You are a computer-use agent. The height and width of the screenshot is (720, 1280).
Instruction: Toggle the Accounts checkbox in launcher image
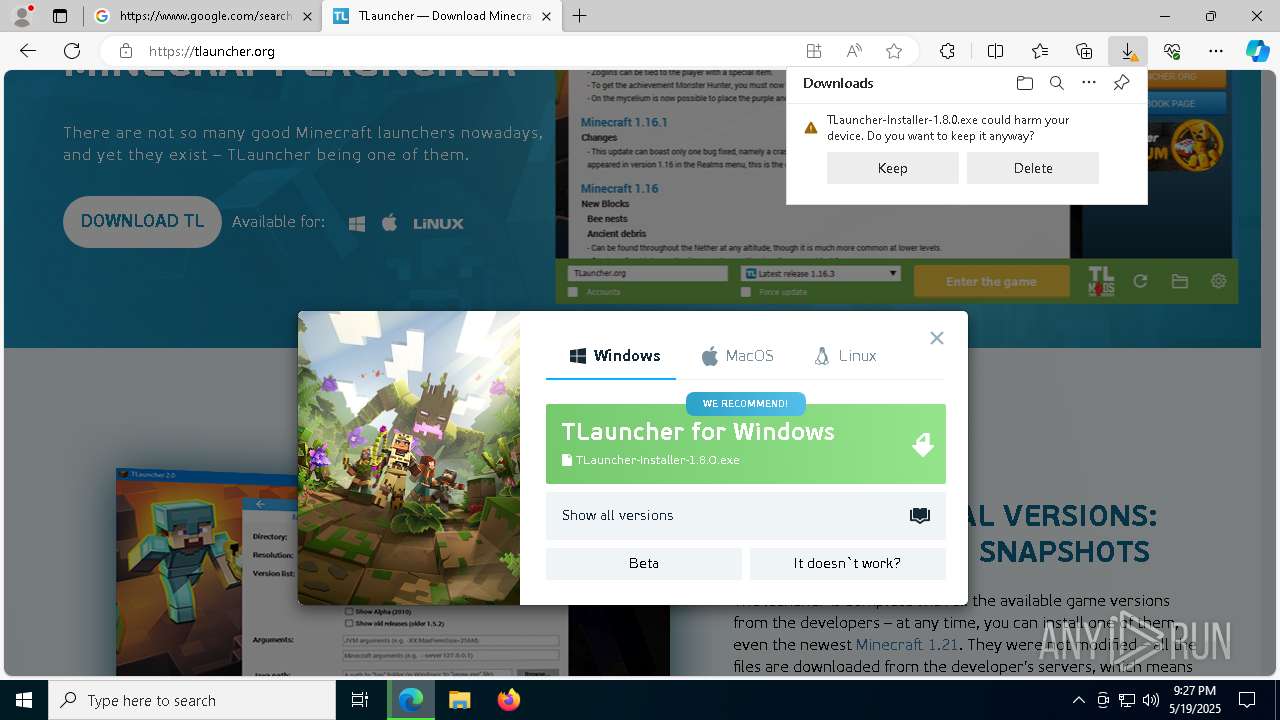tap(573, 292)
